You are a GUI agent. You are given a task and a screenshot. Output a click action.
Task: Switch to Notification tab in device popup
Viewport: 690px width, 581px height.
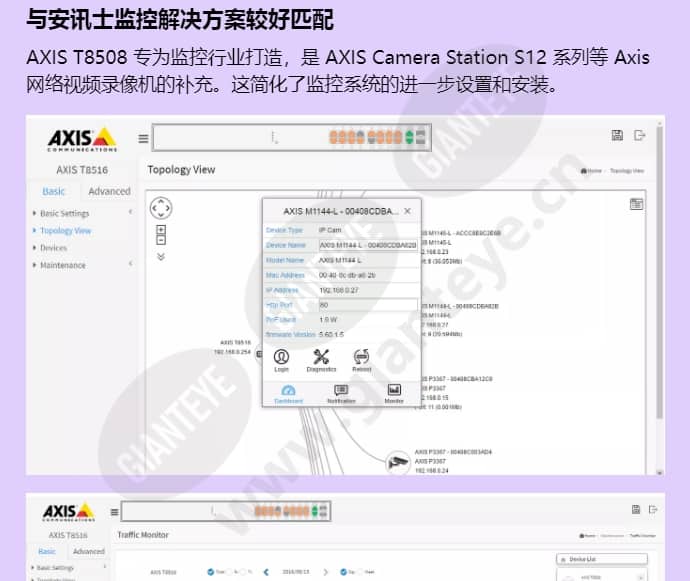[341, 394]
